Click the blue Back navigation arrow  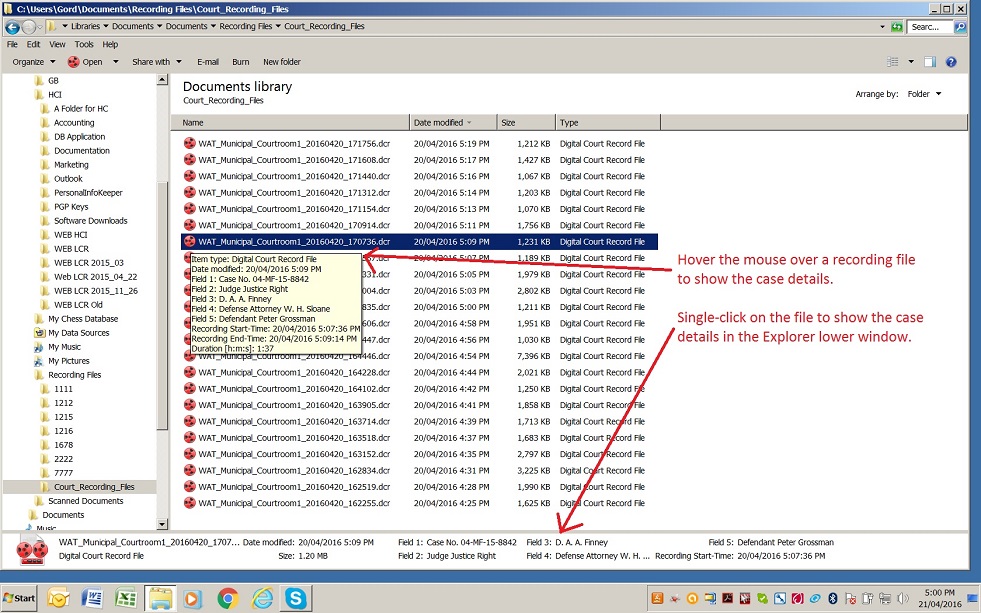pos(13,27)
